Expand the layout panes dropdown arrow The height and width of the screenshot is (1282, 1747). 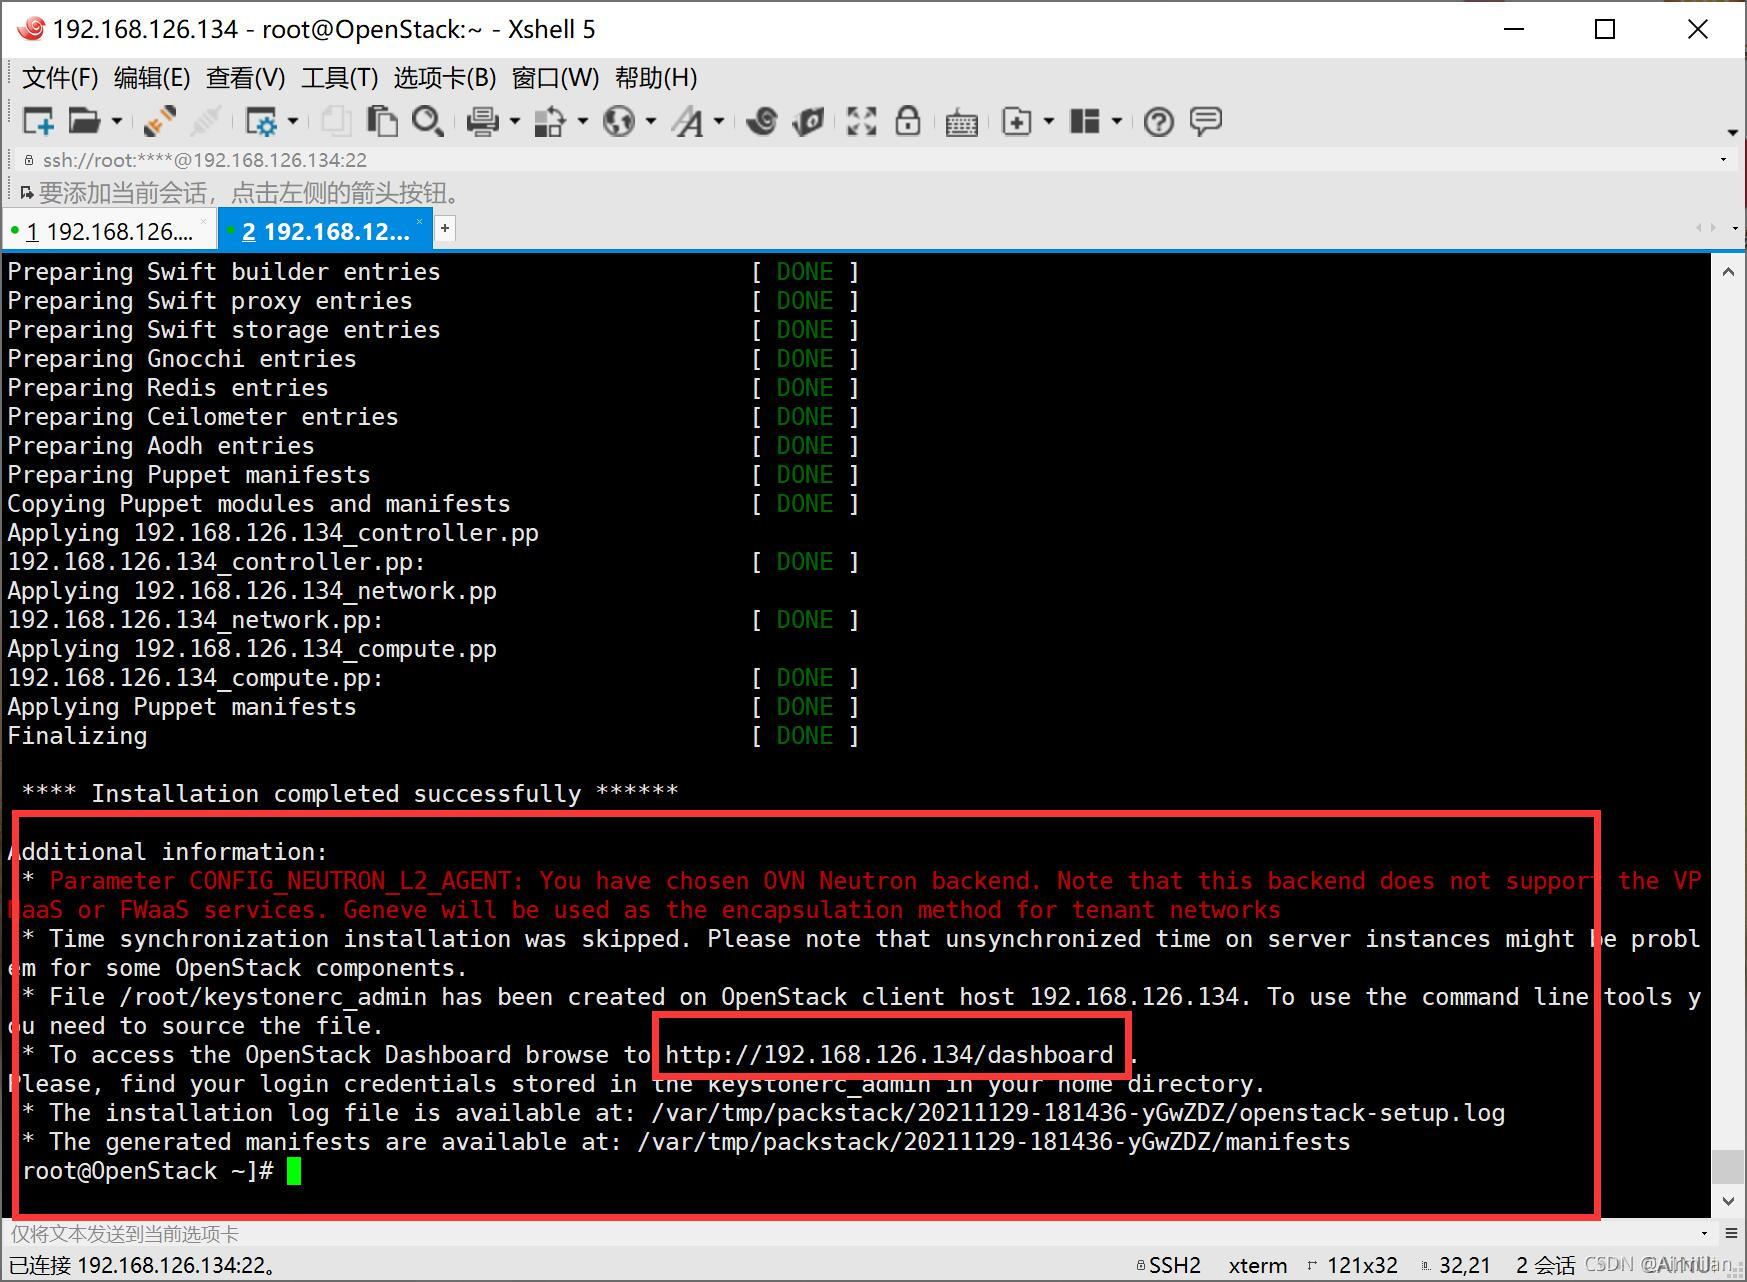click(x=1117, y=121)
